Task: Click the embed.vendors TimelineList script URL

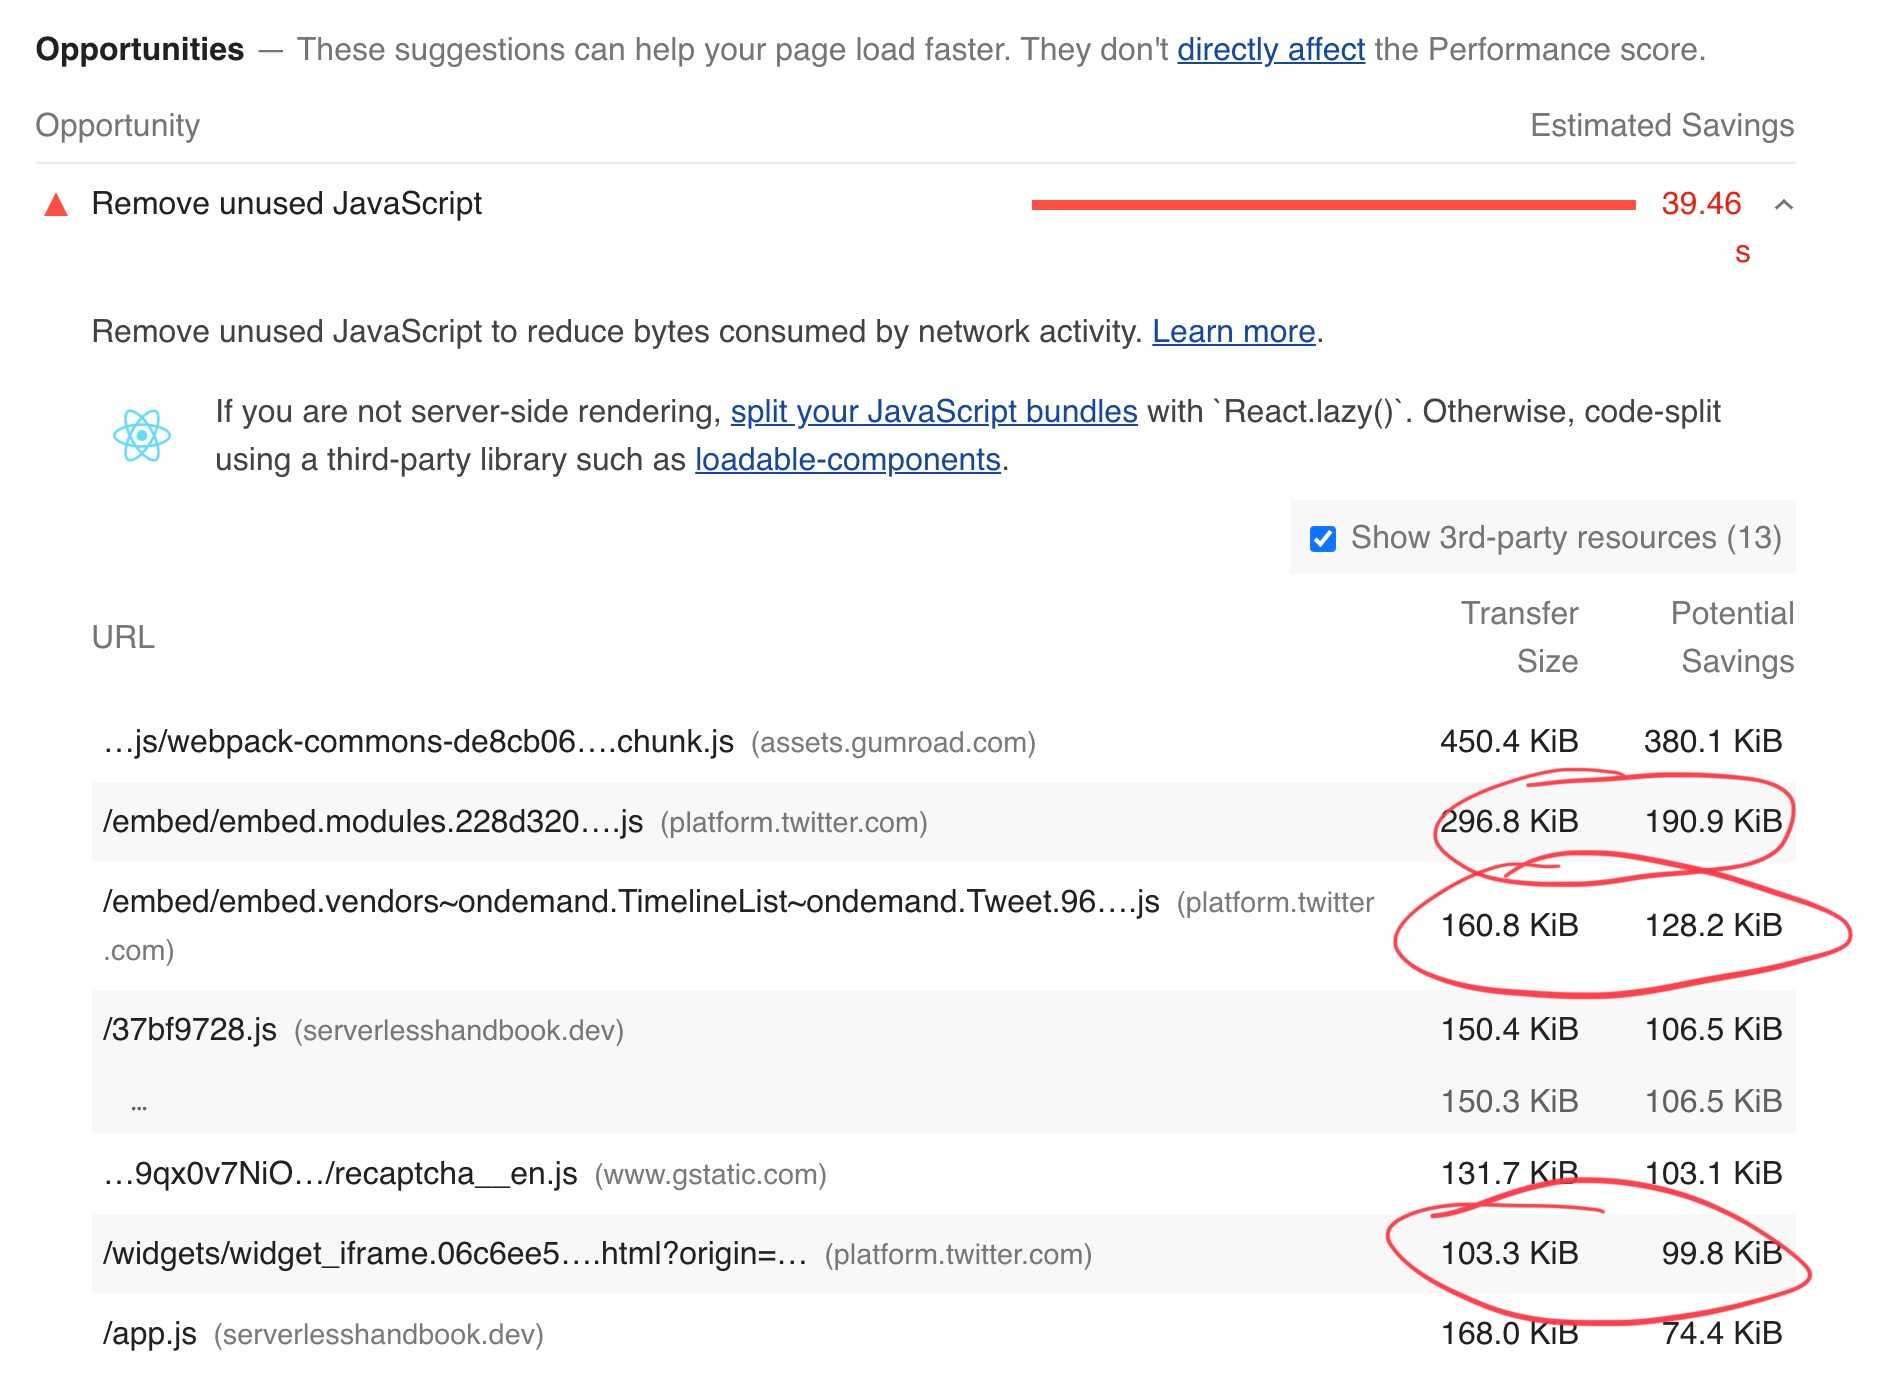Action: point(630,901)
